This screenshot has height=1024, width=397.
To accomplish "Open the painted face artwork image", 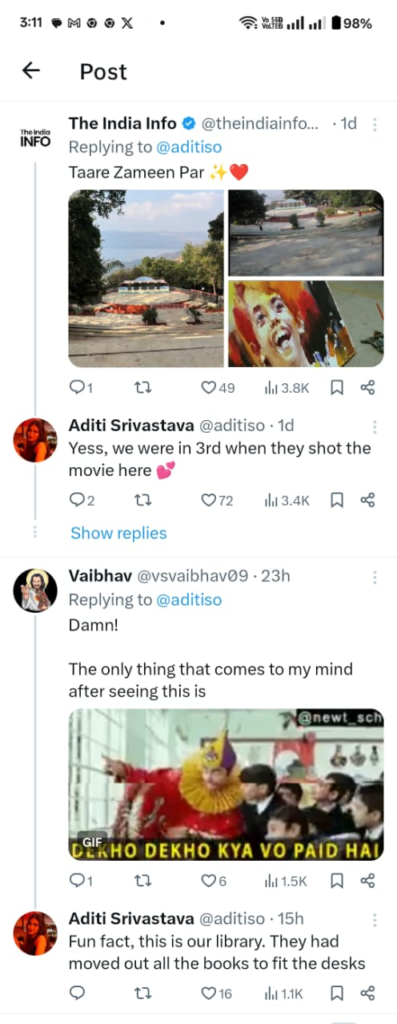I will pyautogui.click(x=306, y=324).
